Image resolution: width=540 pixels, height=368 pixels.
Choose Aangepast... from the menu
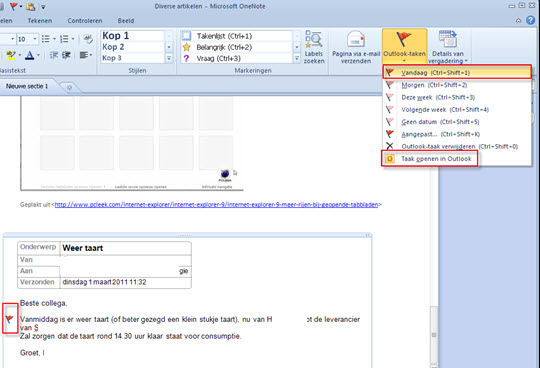(x=457, y=134)
